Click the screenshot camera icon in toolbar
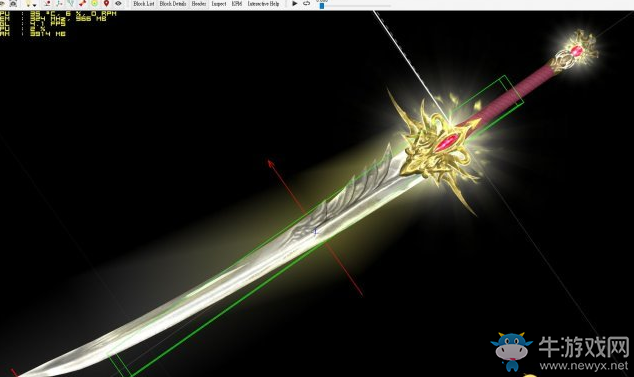634x377 pixels. [x=13, y=3]
